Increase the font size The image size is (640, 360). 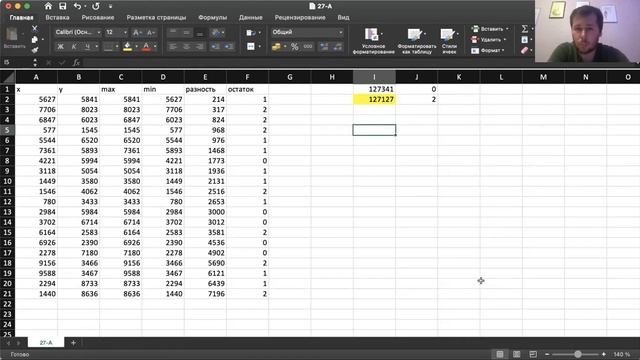click(x=137, y=32)
